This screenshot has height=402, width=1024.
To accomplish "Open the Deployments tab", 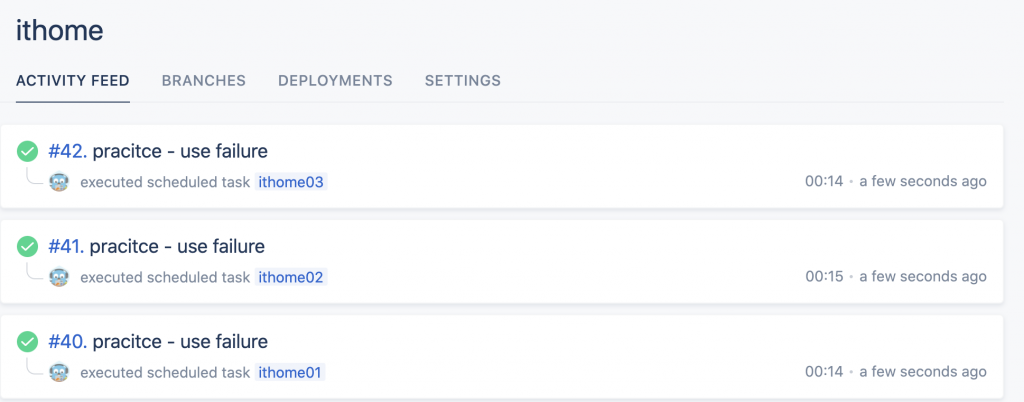I will click(x=335, y=80).
